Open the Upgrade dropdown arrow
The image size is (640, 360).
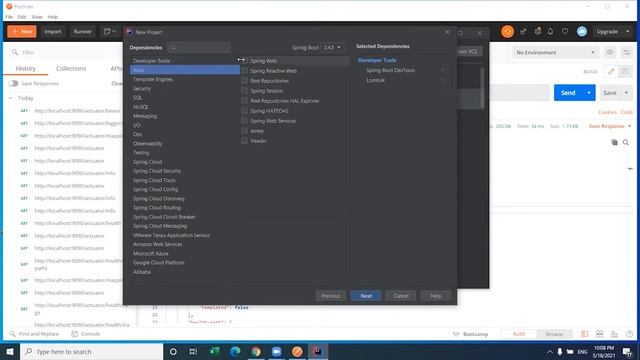628,31
